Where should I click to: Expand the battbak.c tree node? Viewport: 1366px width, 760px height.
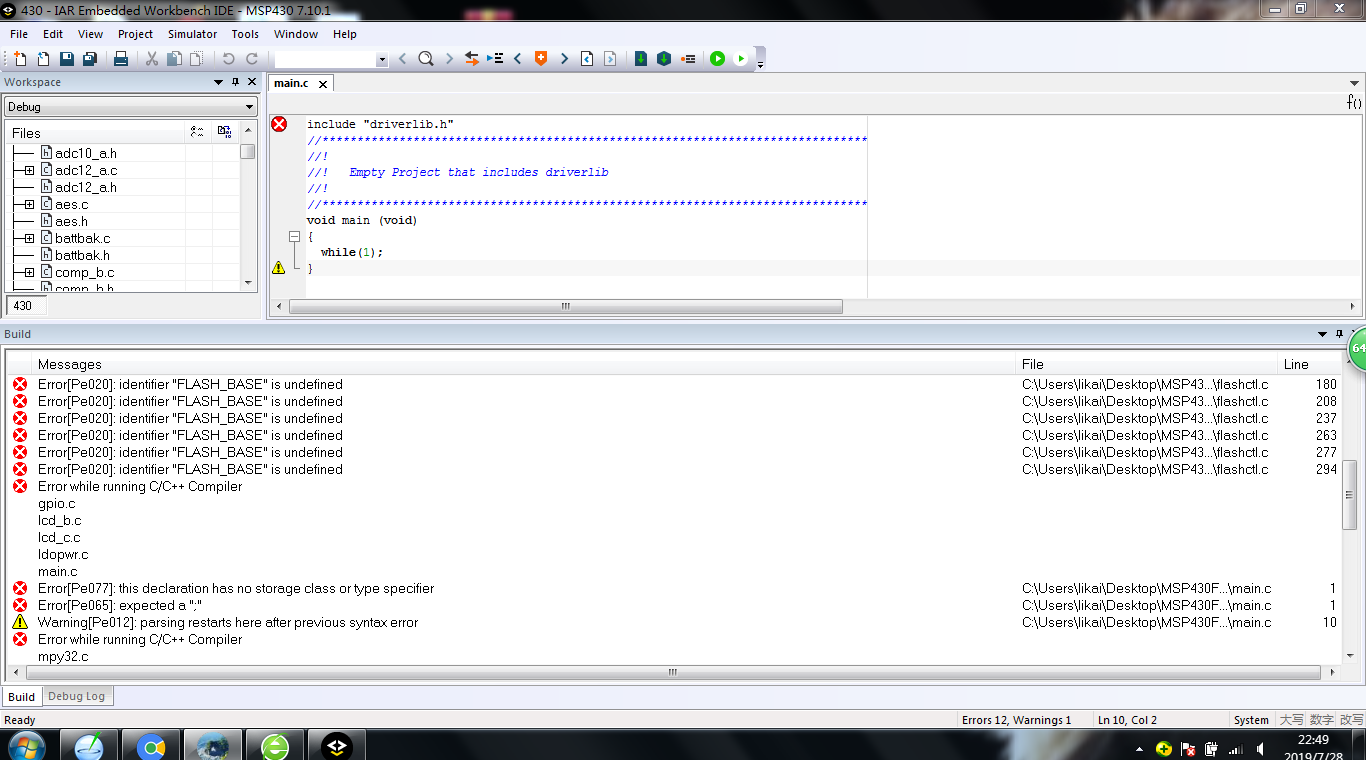pos(30,239)
